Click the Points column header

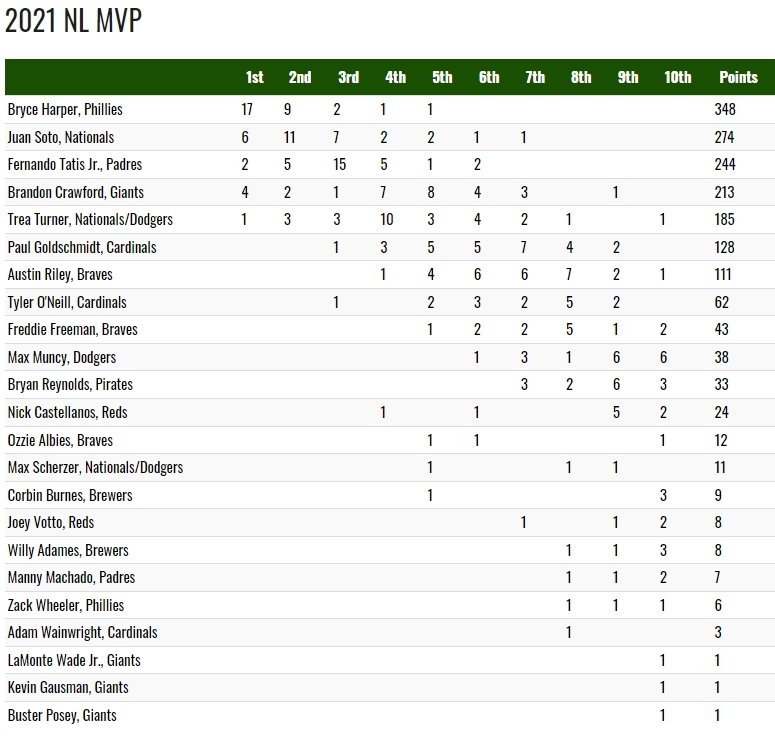click(x=738, y=77)
